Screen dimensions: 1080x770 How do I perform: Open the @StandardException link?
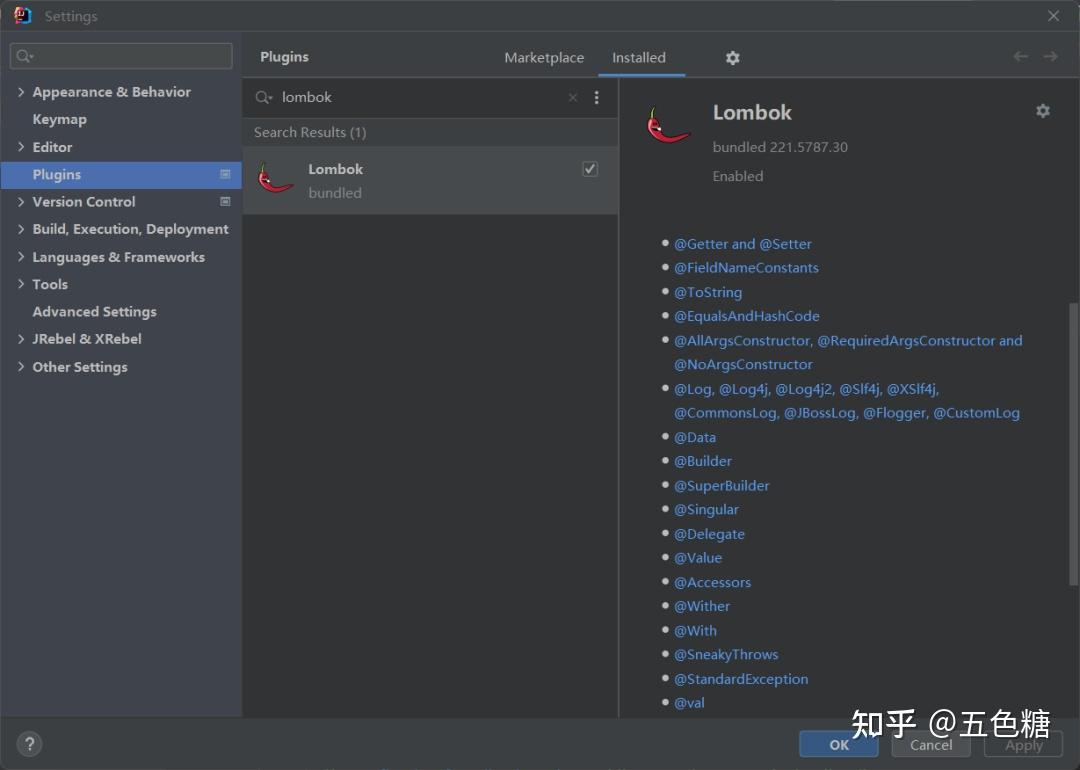741,679
